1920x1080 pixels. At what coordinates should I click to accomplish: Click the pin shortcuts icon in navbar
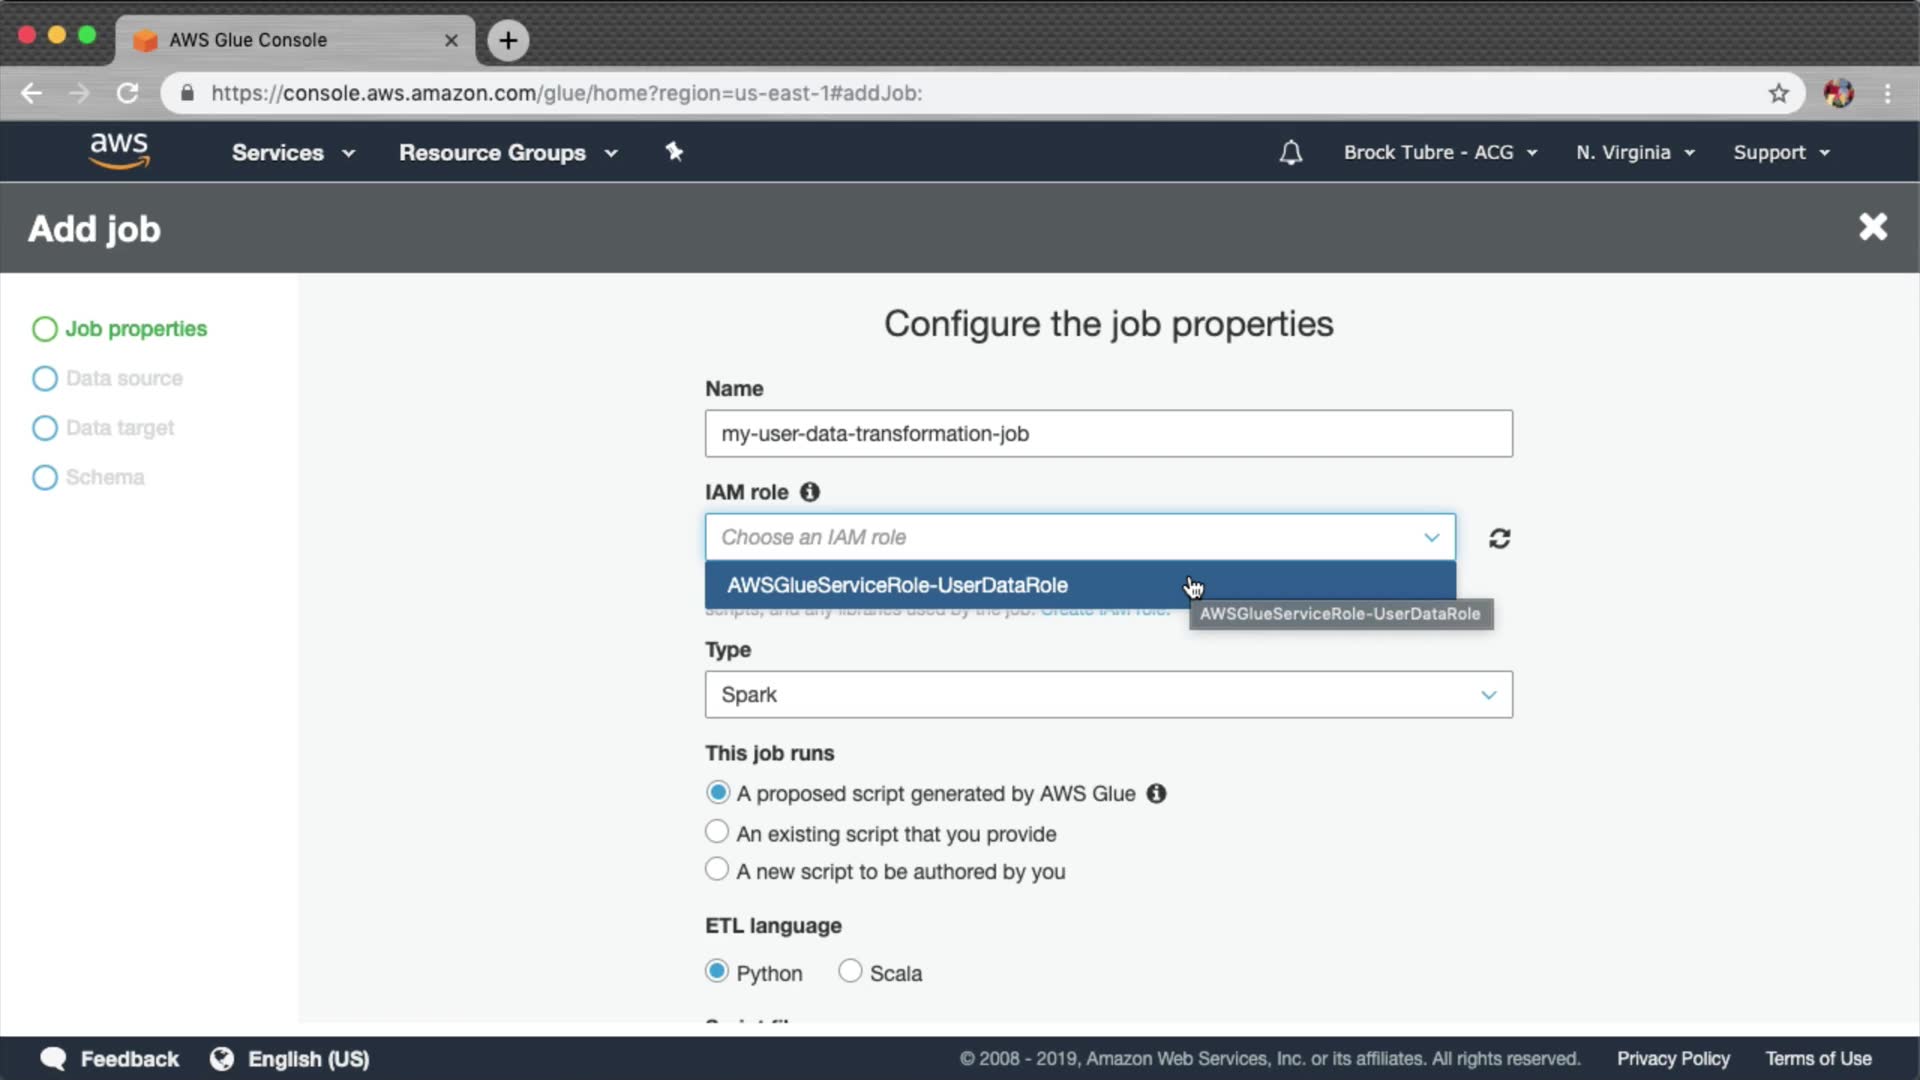[674, 152]
